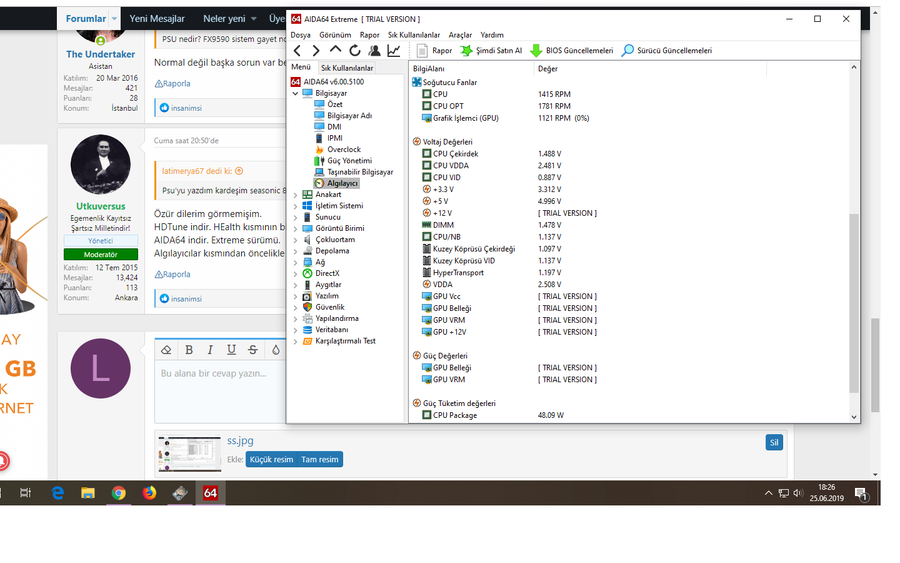The height and width of the screenshot is (563, 900).
Task: Open Utkuversus user profile link
Action: [100, 206]
